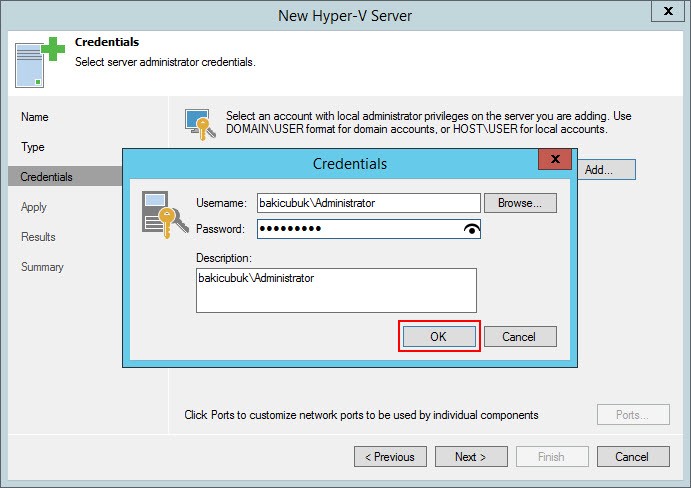Click into the Username field

coord(368,203)
